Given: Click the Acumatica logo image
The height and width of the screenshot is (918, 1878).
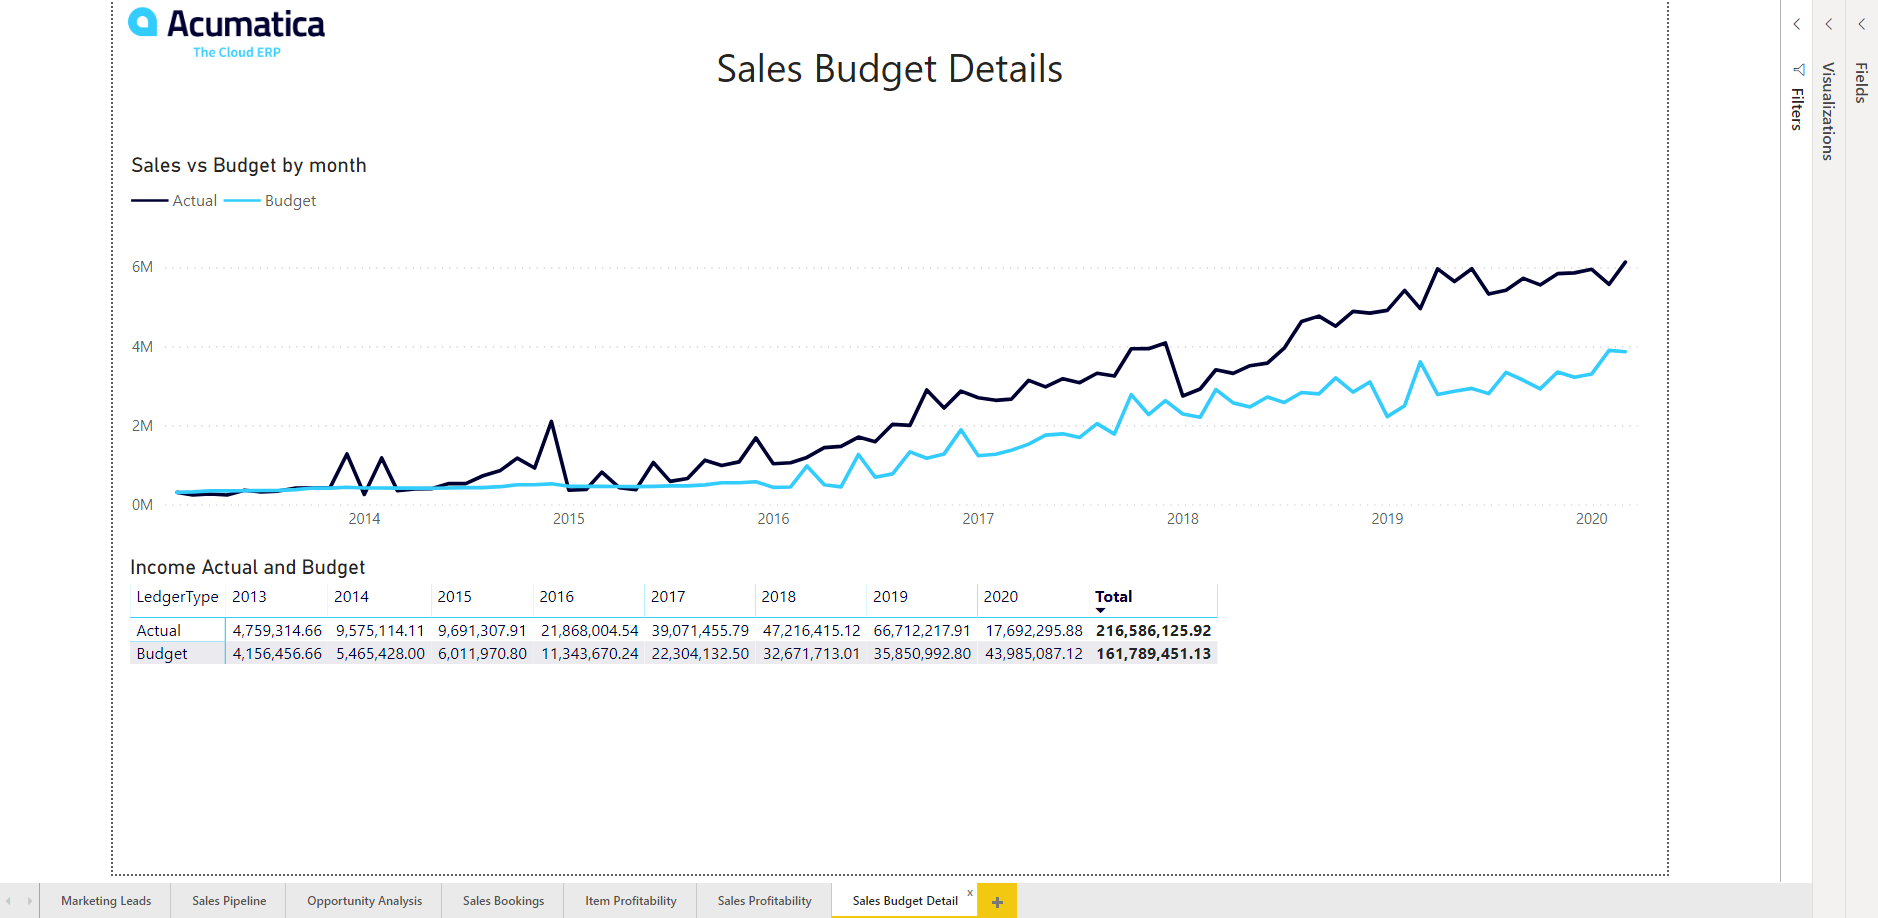Looking at the screenshot, I should 227,33.
